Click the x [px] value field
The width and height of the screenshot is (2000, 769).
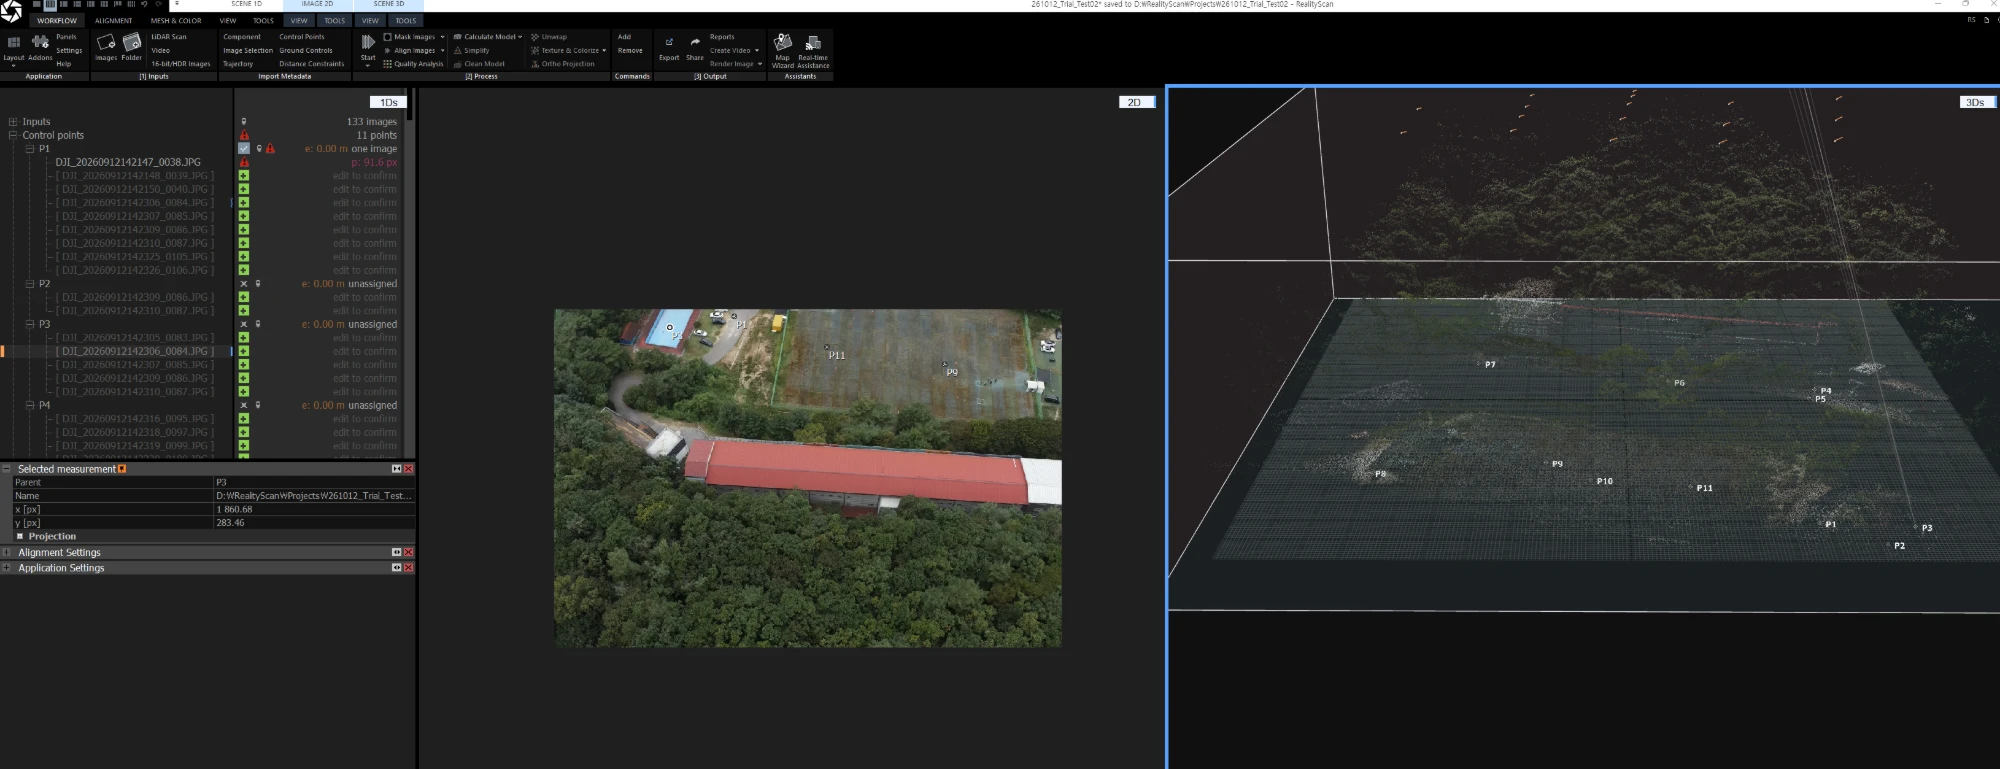(x=314, y=509)
